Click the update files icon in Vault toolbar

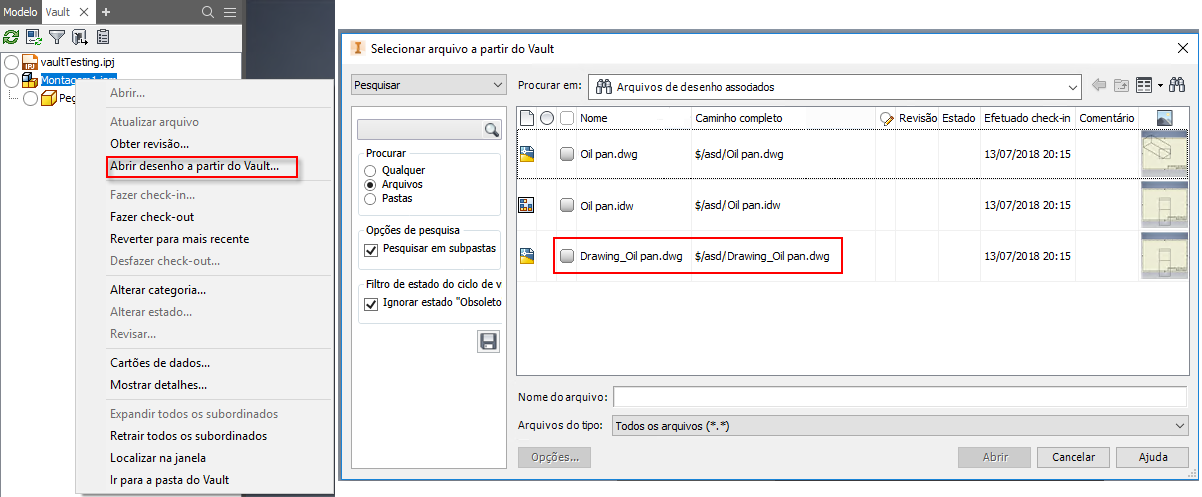(x=34, y=37)
